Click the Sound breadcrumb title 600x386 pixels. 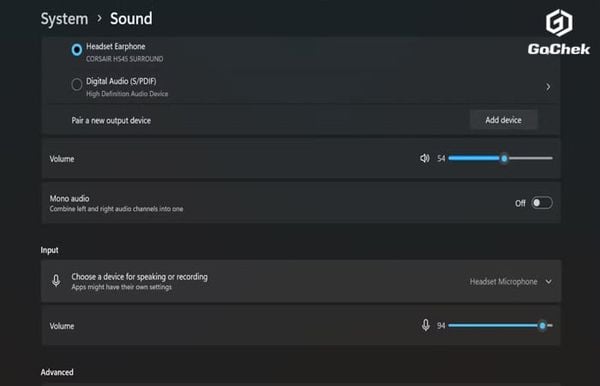point(131,18)
